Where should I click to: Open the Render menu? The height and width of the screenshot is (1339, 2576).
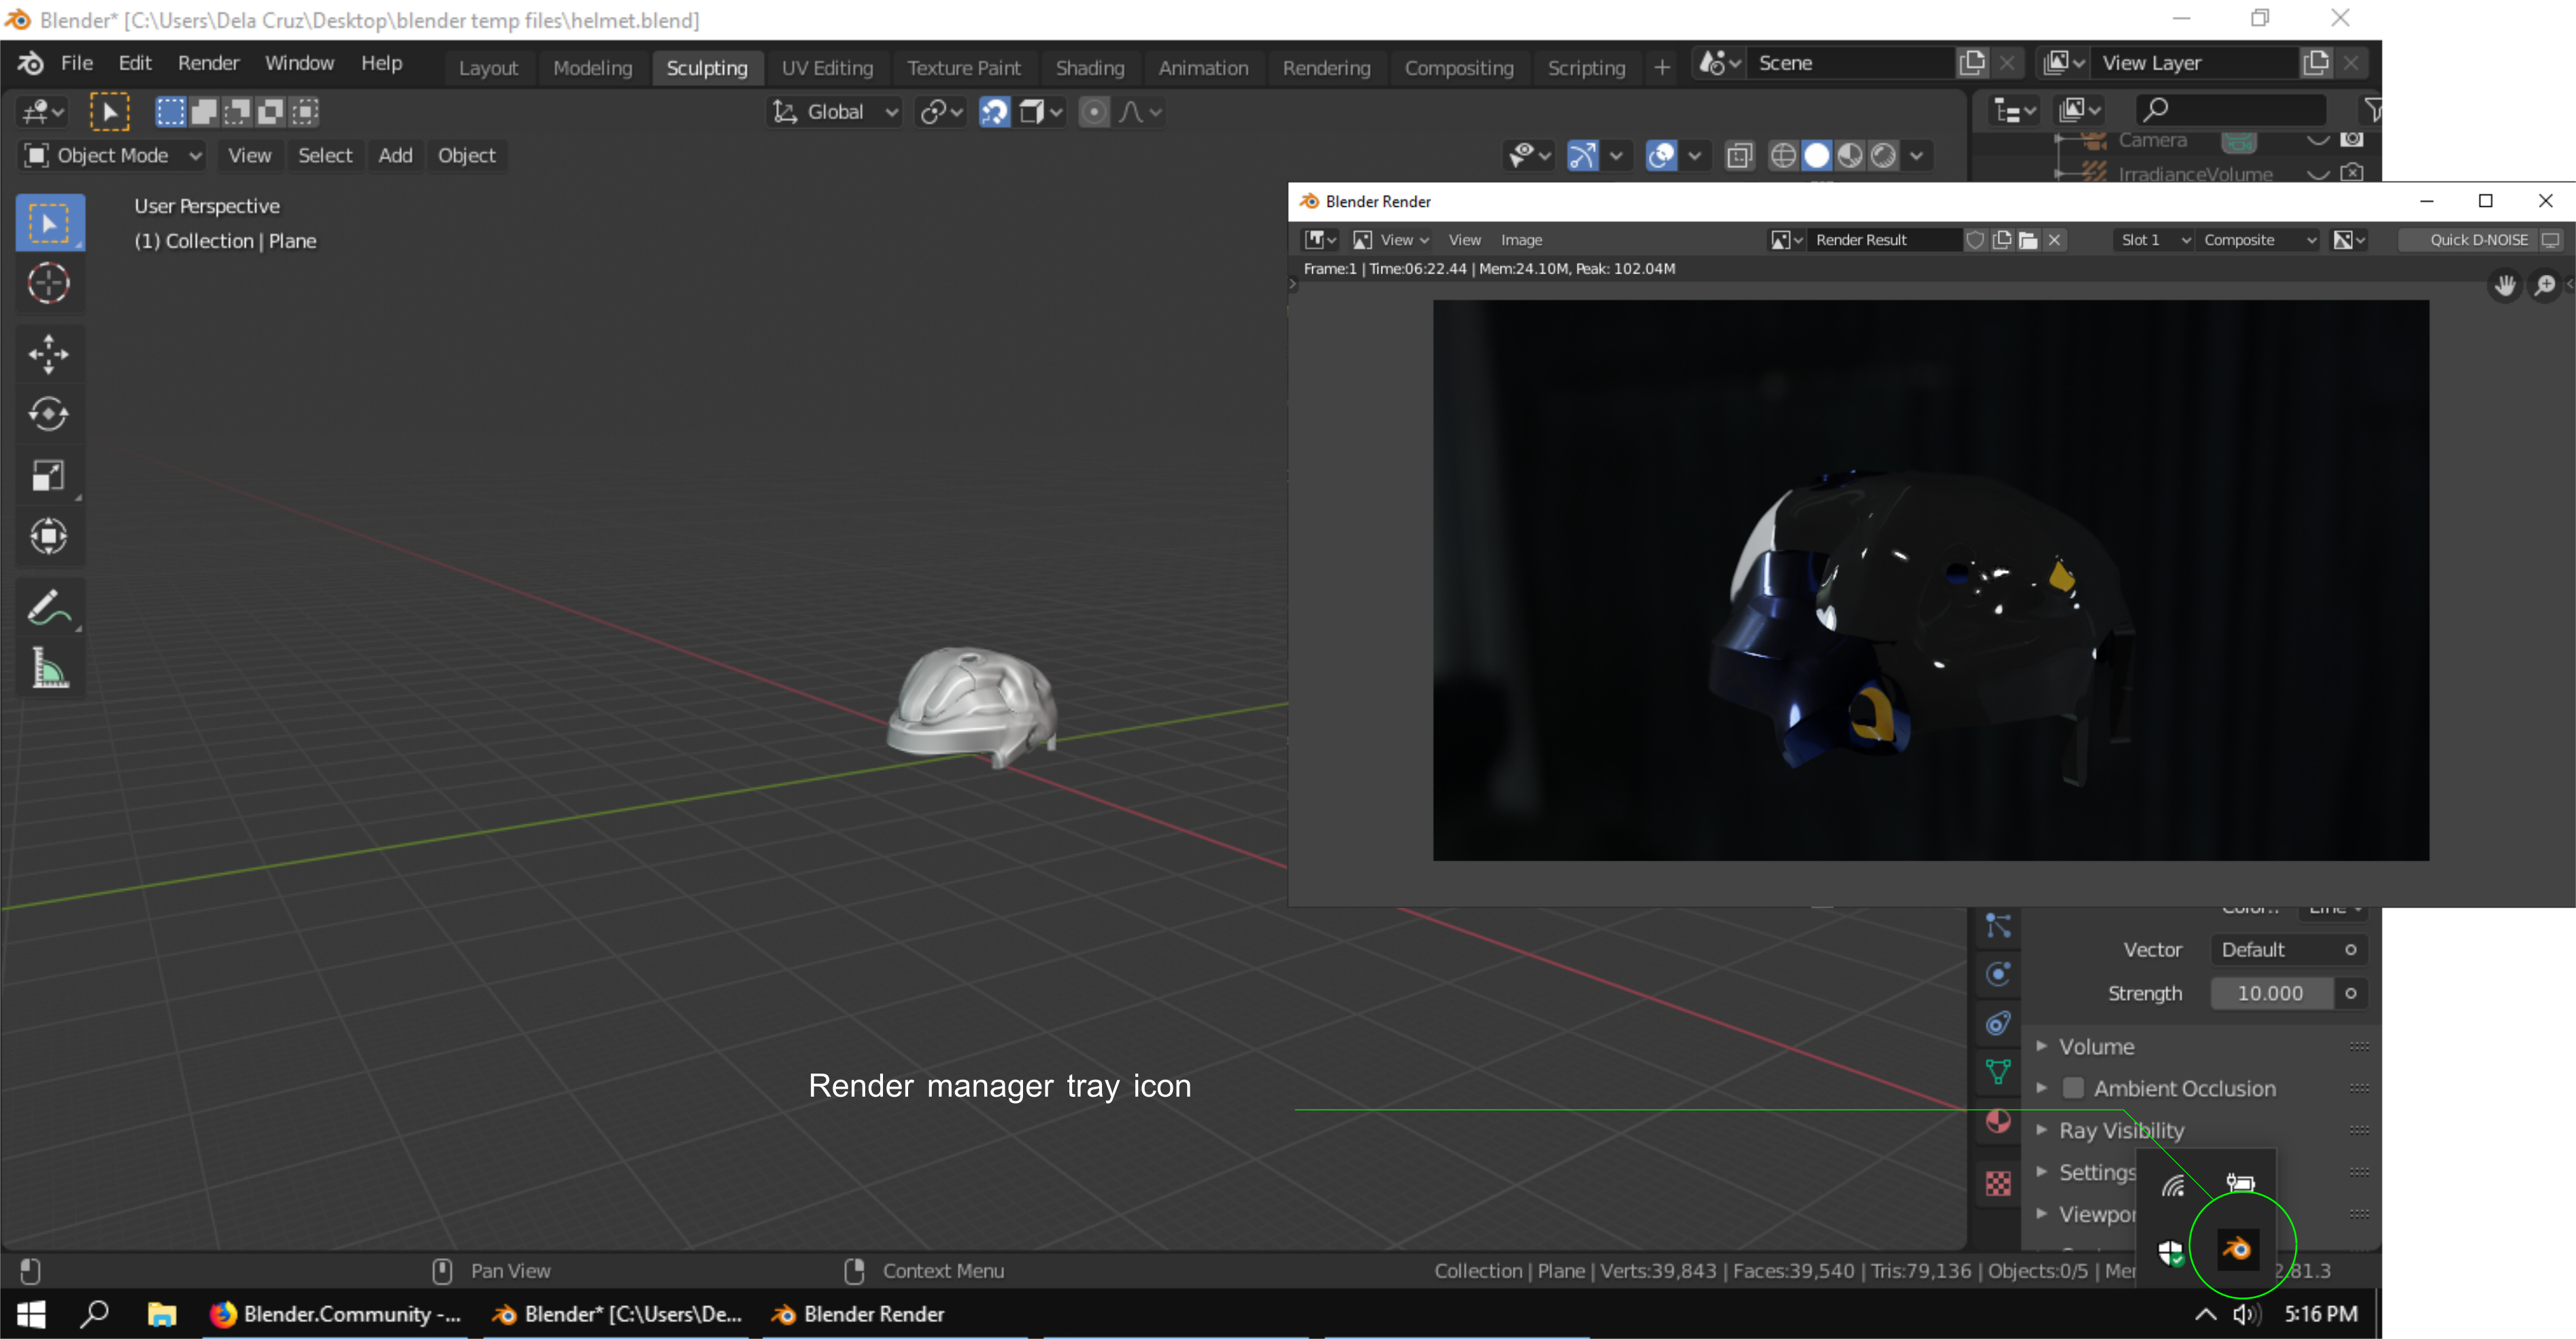208,63
